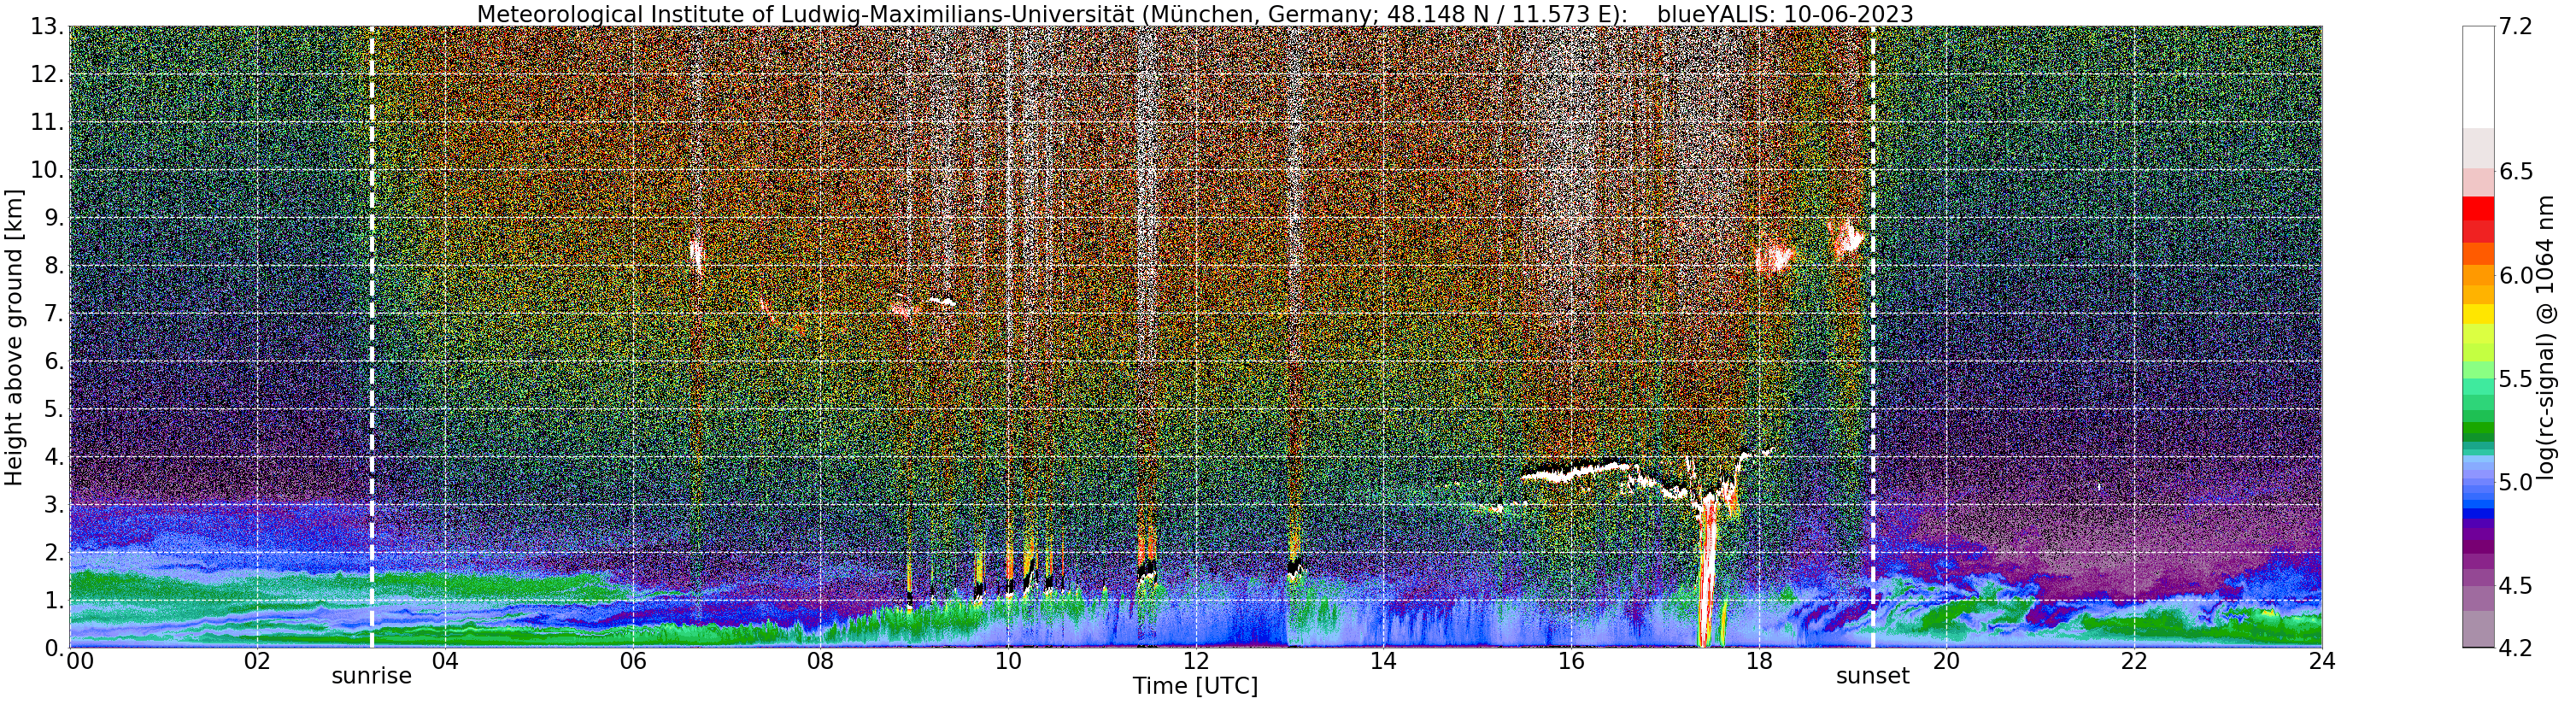Click the y-axis tick label 11.

coord(46,123)
